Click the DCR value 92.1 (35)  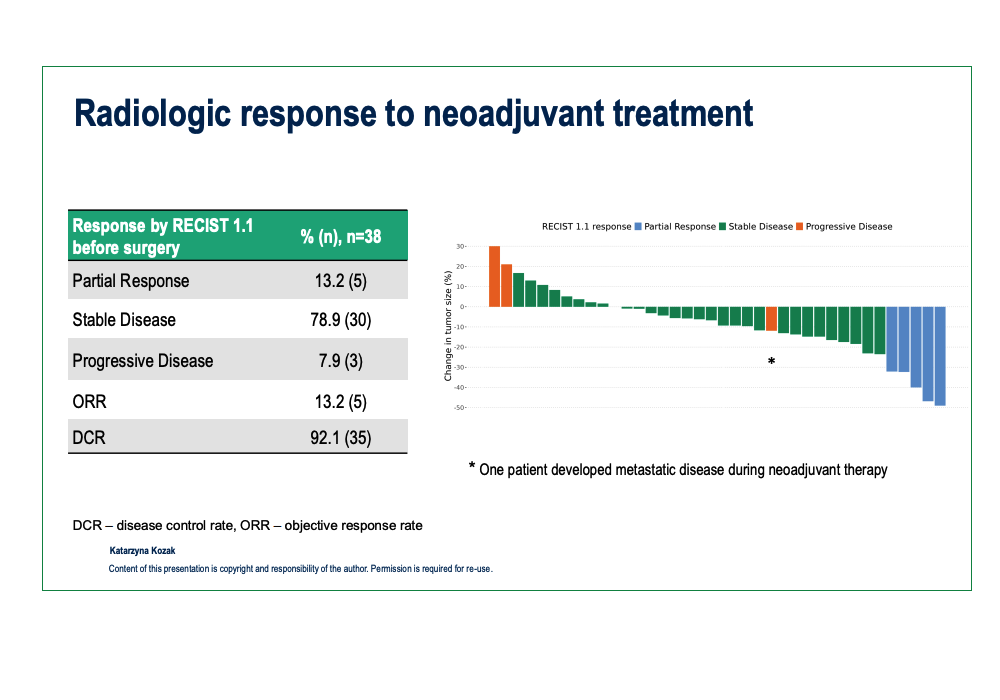[341, 438]
